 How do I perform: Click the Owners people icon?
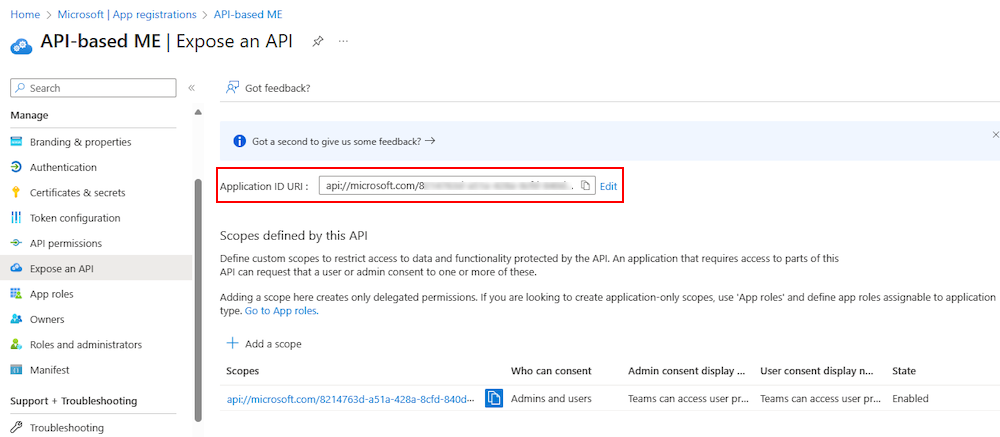pos(17,320)
